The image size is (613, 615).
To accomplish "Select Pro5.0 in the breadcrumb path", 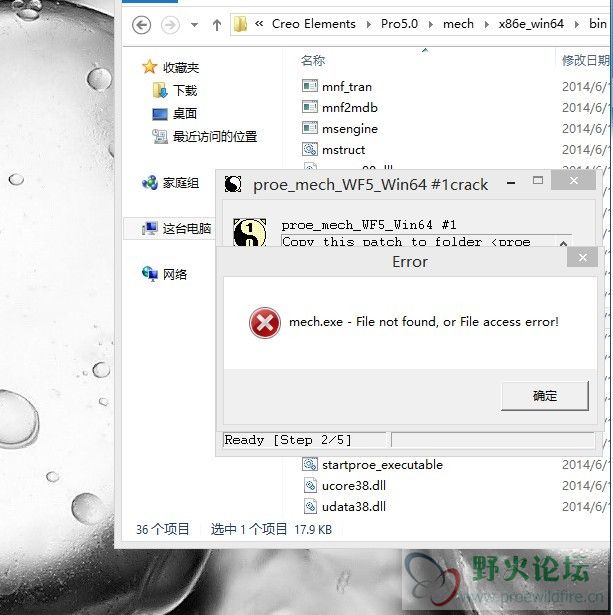I will [x=399, y=24].
